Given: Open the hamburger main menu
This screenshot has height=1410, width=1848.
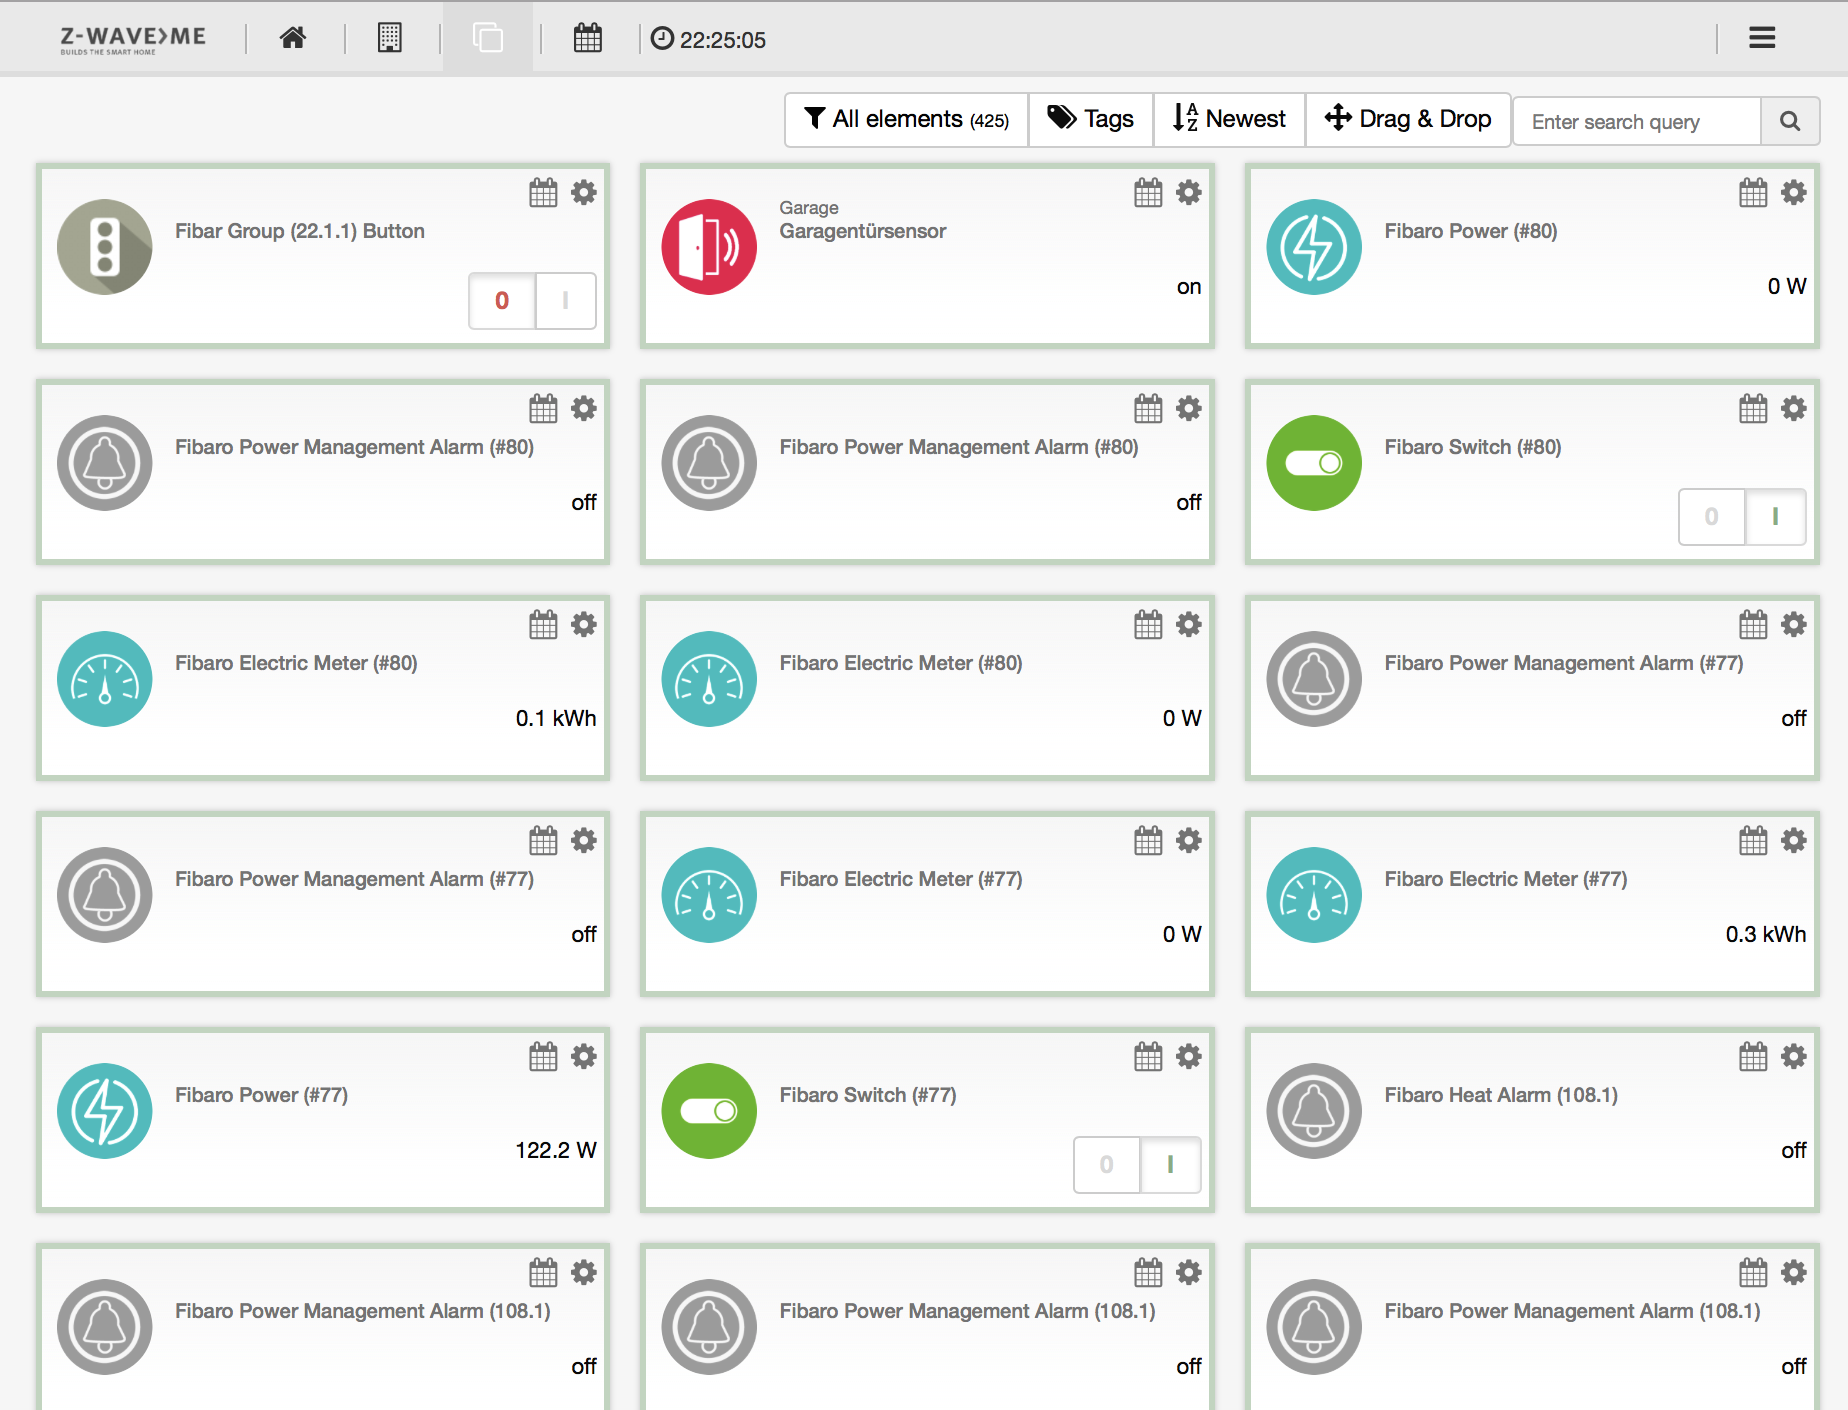Looking at the screenshot, I should tap(1761, 39).
